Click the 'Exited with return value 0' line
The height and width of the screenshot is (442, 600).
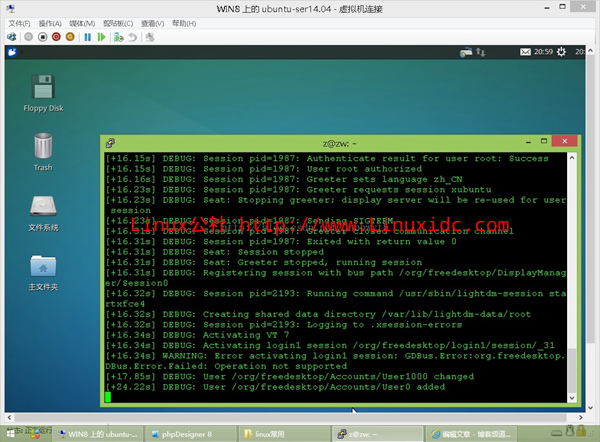(x=281, y=241)
